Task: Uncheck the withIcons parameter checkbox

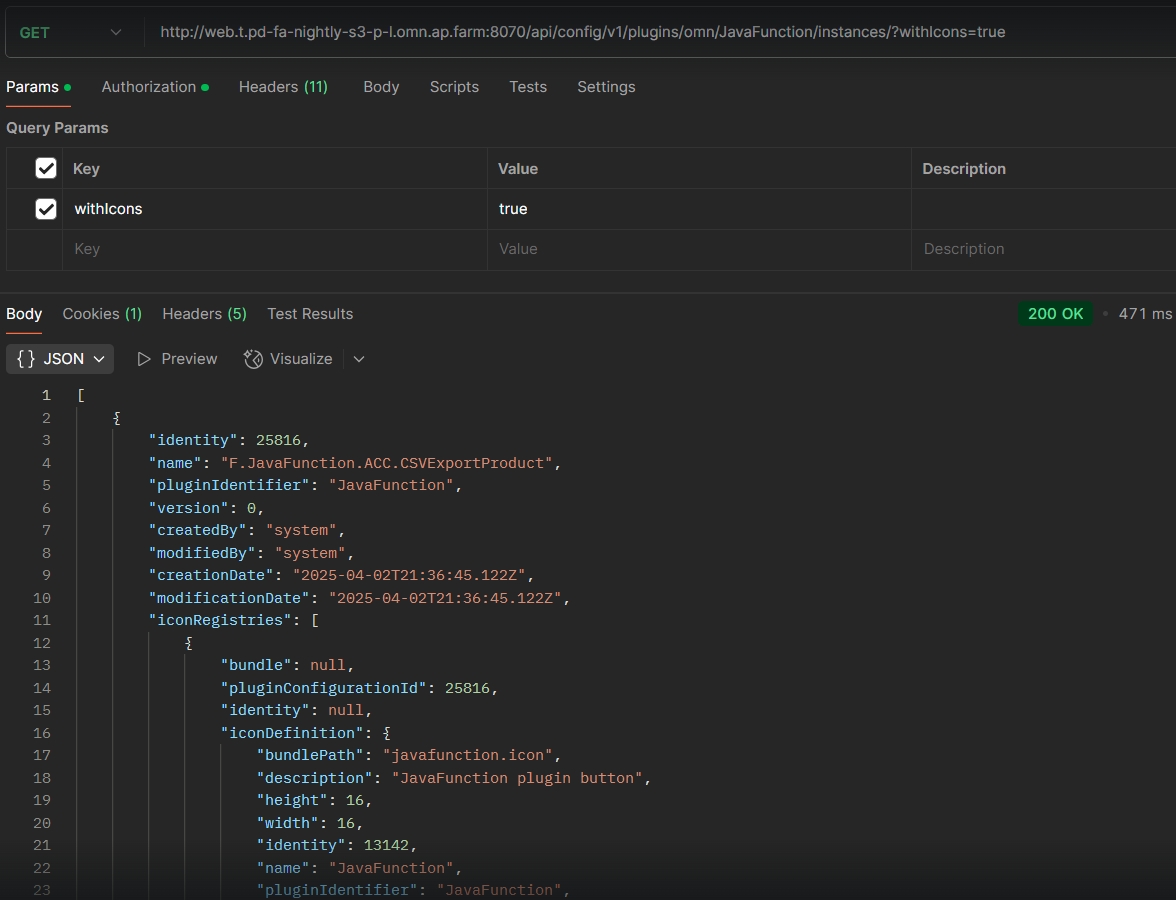Action: [46, 209]
